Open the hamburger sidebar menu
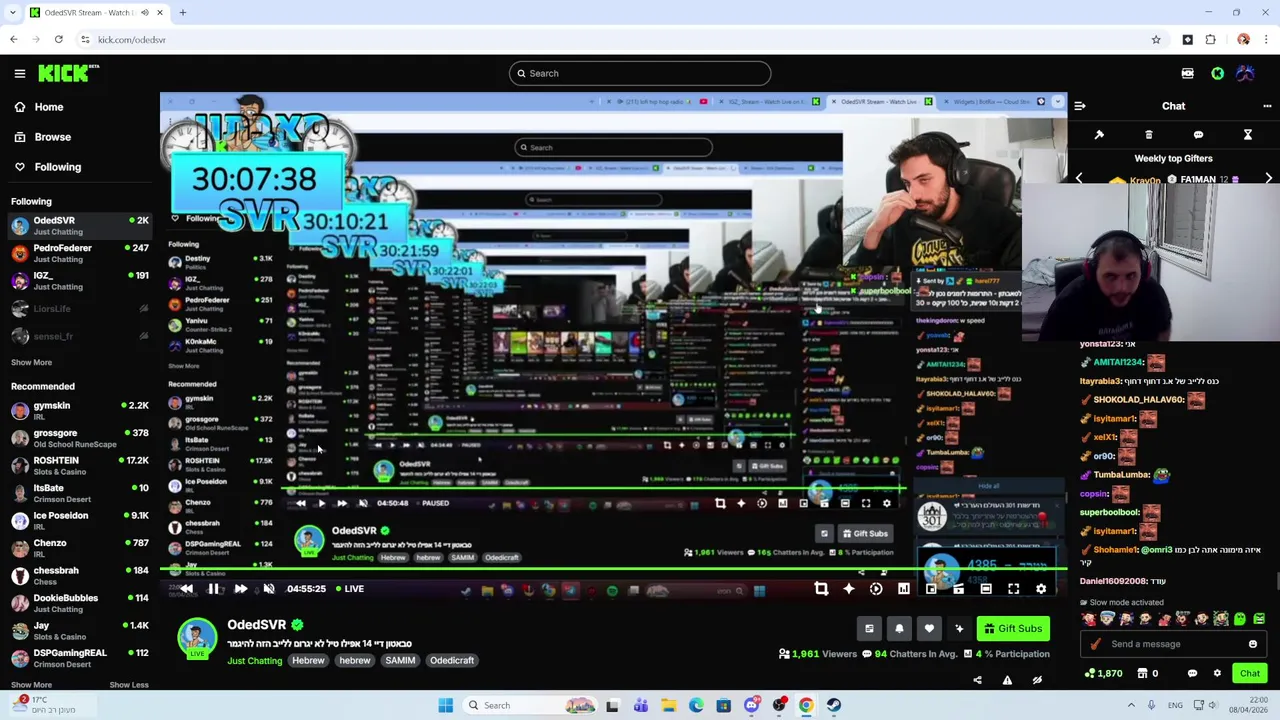The width and height of the screenshot is (1280, 720). (x=19, y=73)
